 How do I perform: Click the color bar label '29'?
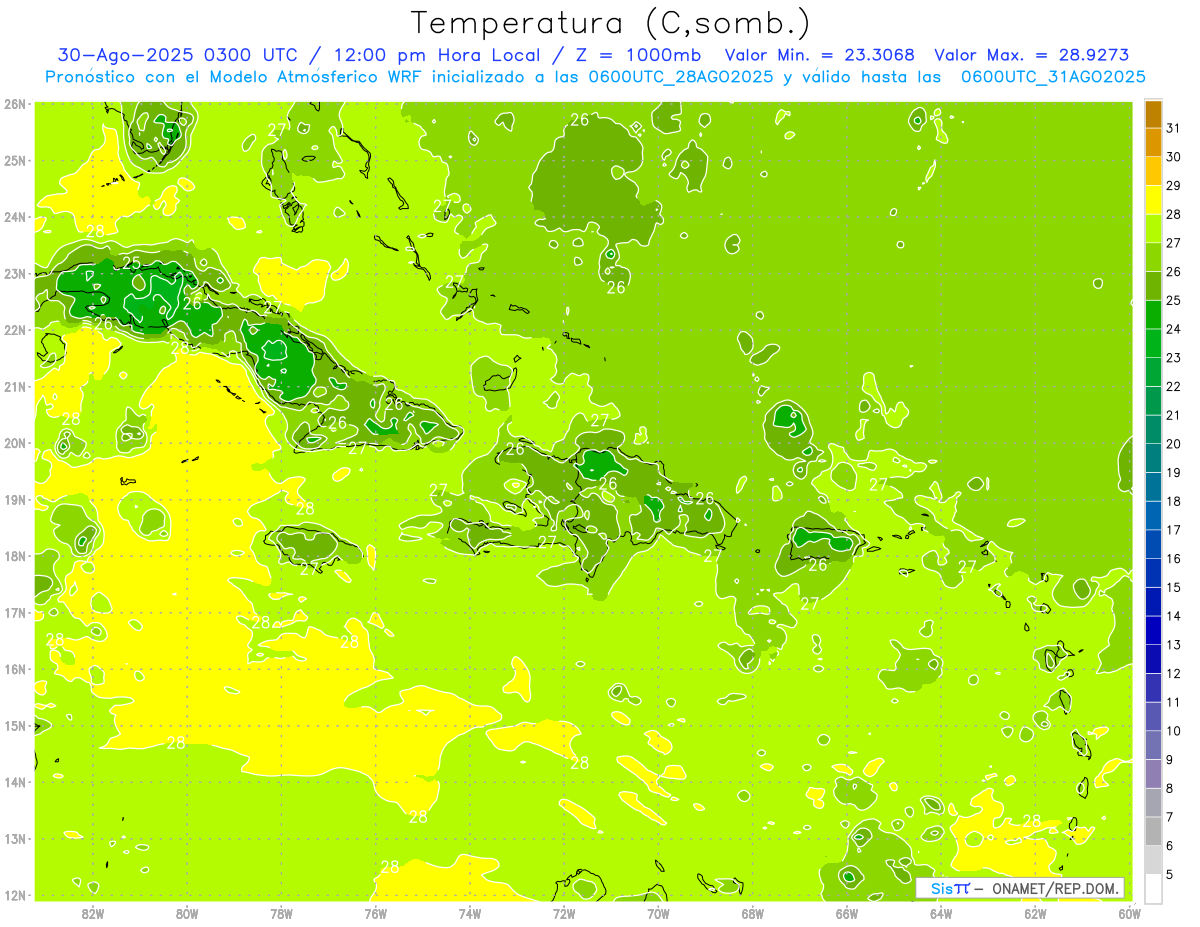[1174, 186]
